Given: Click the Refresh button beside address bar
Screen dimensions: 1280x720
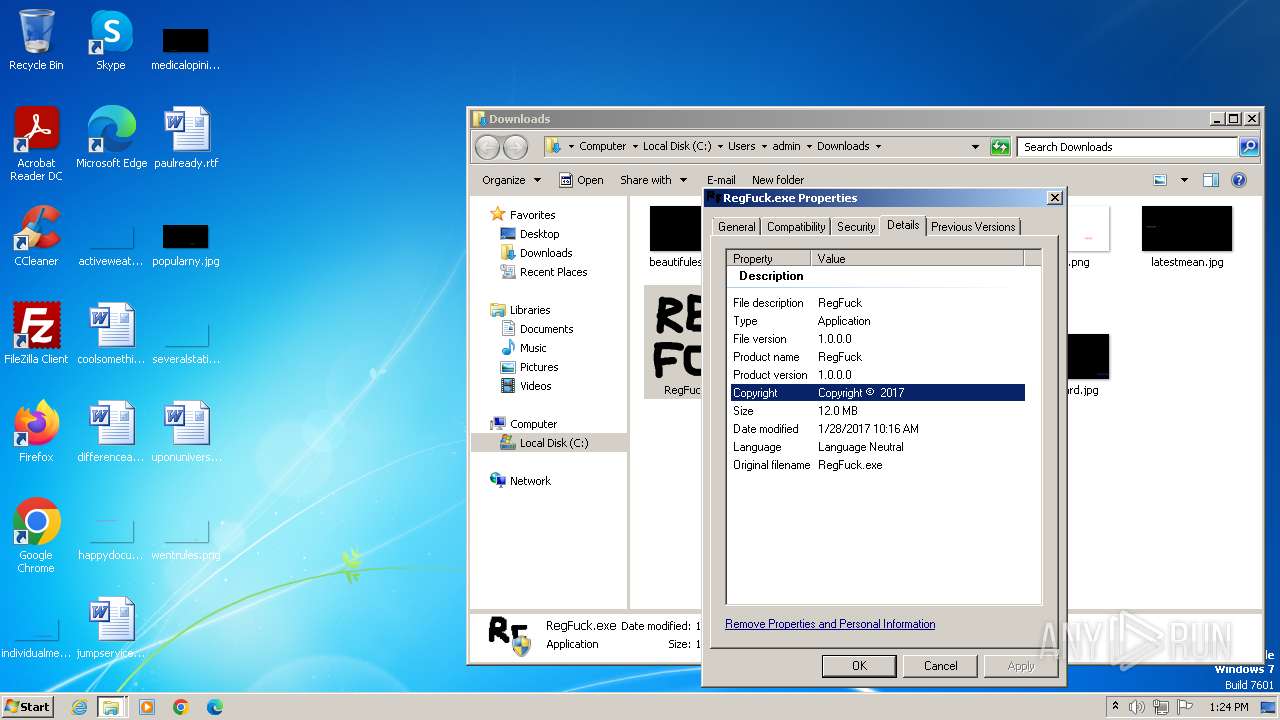Looking at the screenshot, I should 1000,147.
